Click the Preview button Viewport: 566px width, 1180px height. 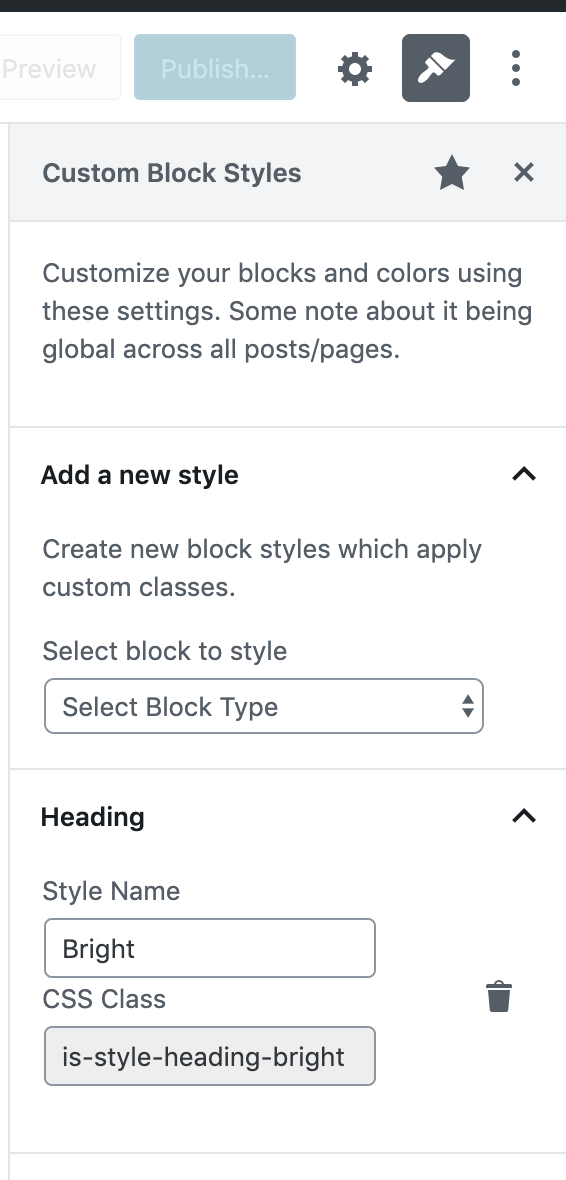pos(50,68)
